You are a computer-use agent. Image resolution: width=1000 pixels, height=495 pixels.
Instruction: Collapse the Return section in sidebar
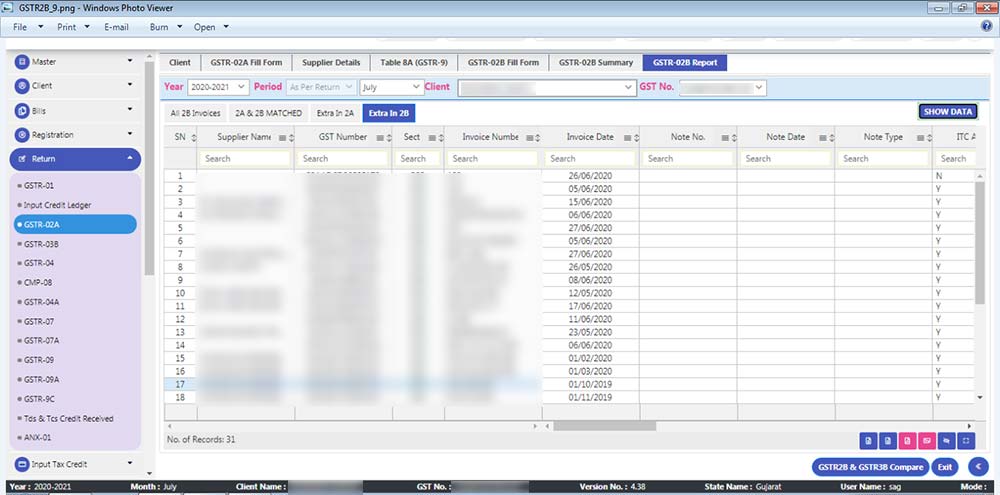129,158
